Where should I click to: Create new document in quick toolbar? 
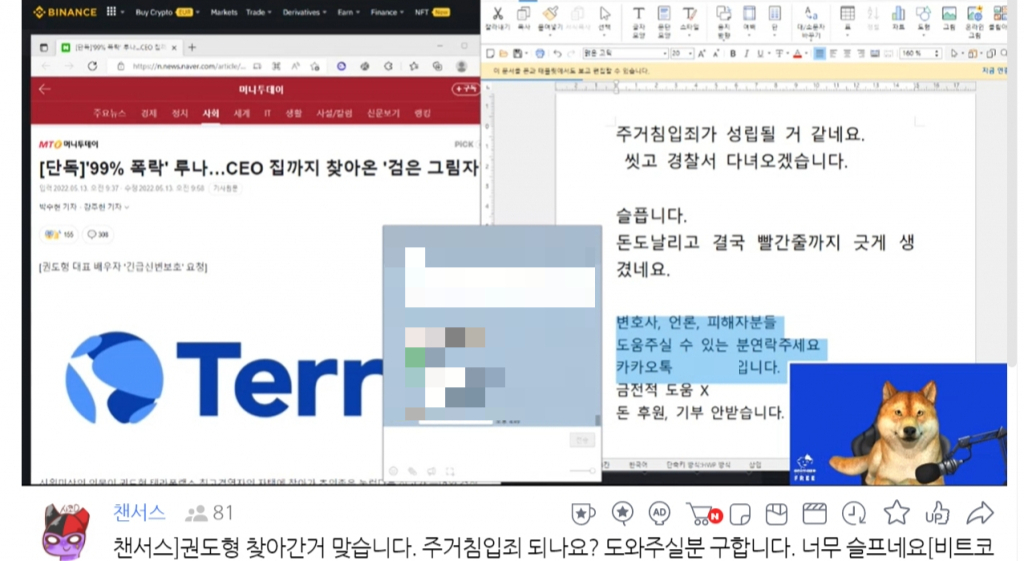pyautogui.click(x=490, y=54)
